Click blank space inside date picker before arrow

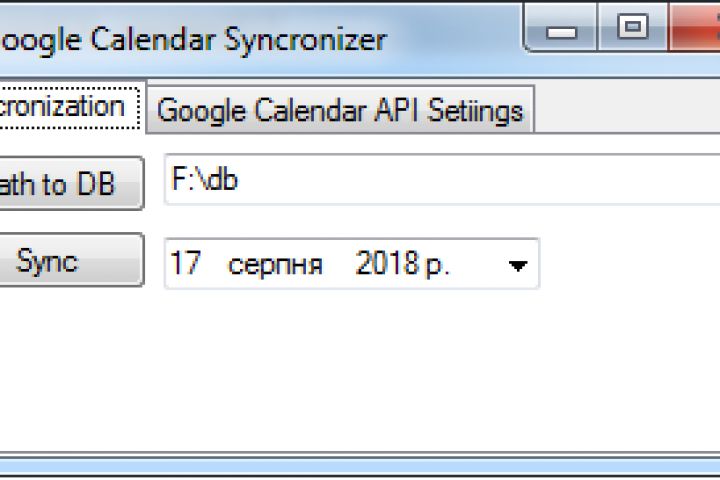point(477,264)
